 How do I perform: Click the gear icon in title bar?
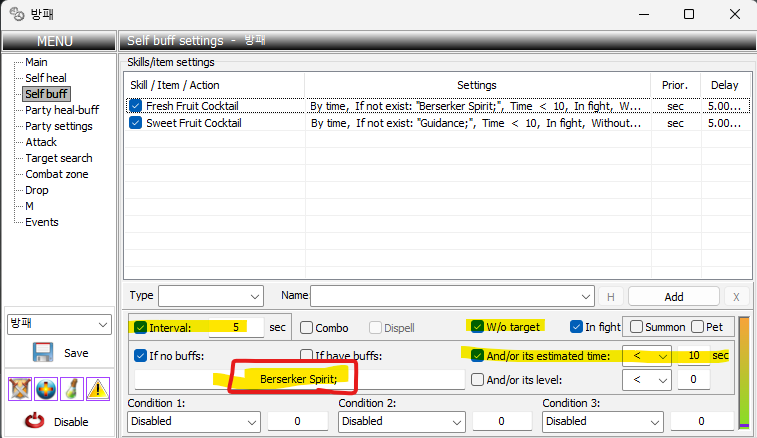(x=16, y=15)
